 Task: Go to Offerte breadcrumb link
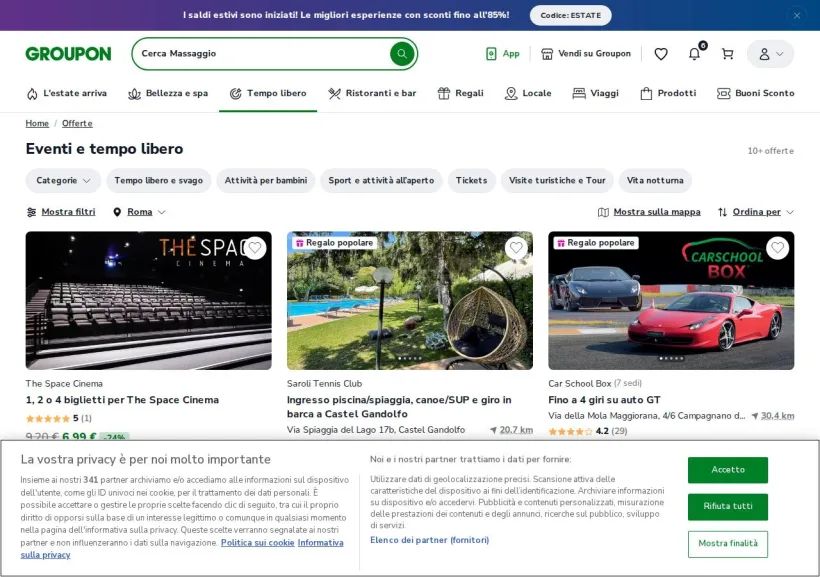[77, 123]
